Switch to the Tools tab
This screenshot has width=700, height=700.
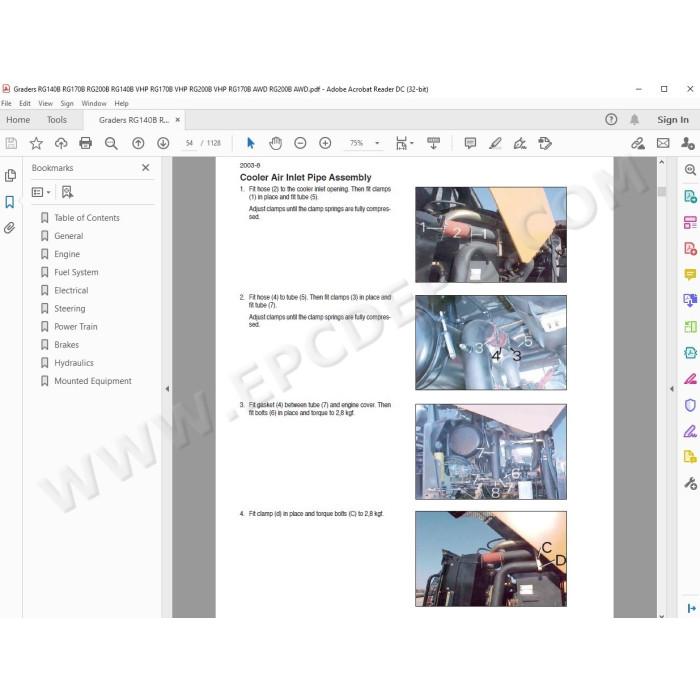point(57,120)
